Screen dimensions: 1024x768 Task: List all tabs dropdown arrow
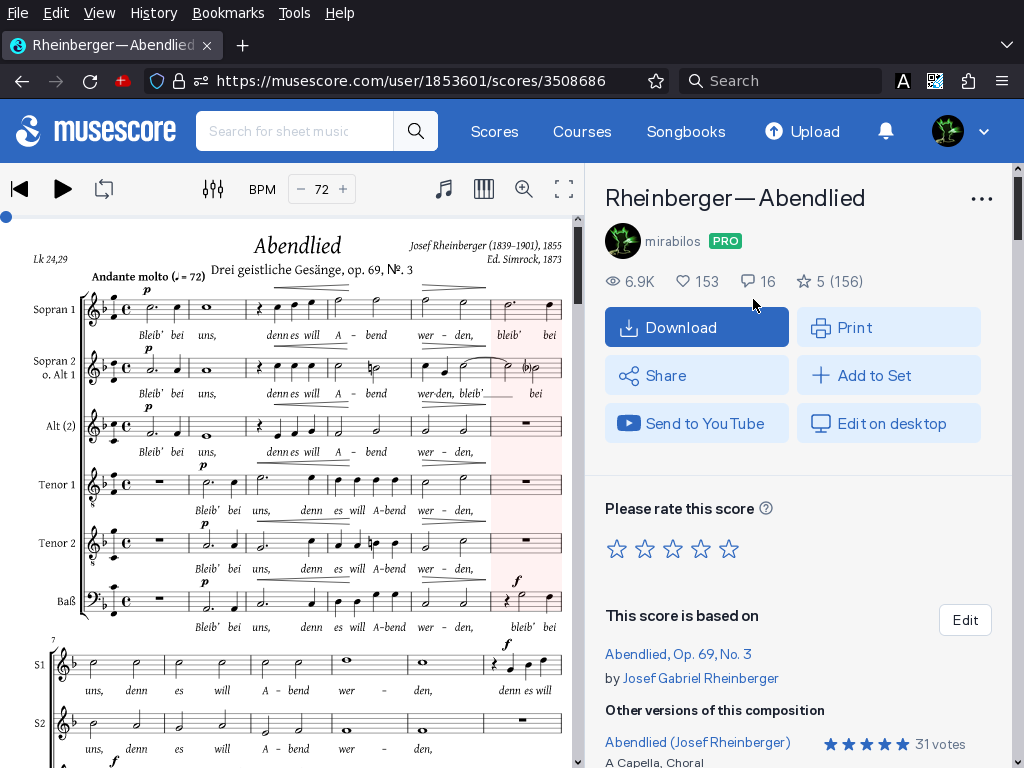click(1006, 45)
